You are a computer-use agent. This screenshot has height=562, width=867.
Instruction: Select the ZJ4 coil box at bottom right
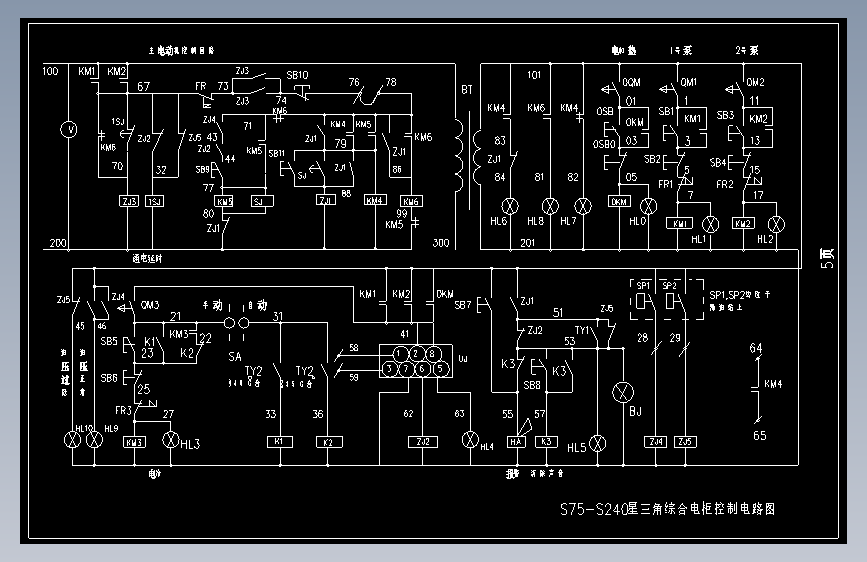coord(656,442)
